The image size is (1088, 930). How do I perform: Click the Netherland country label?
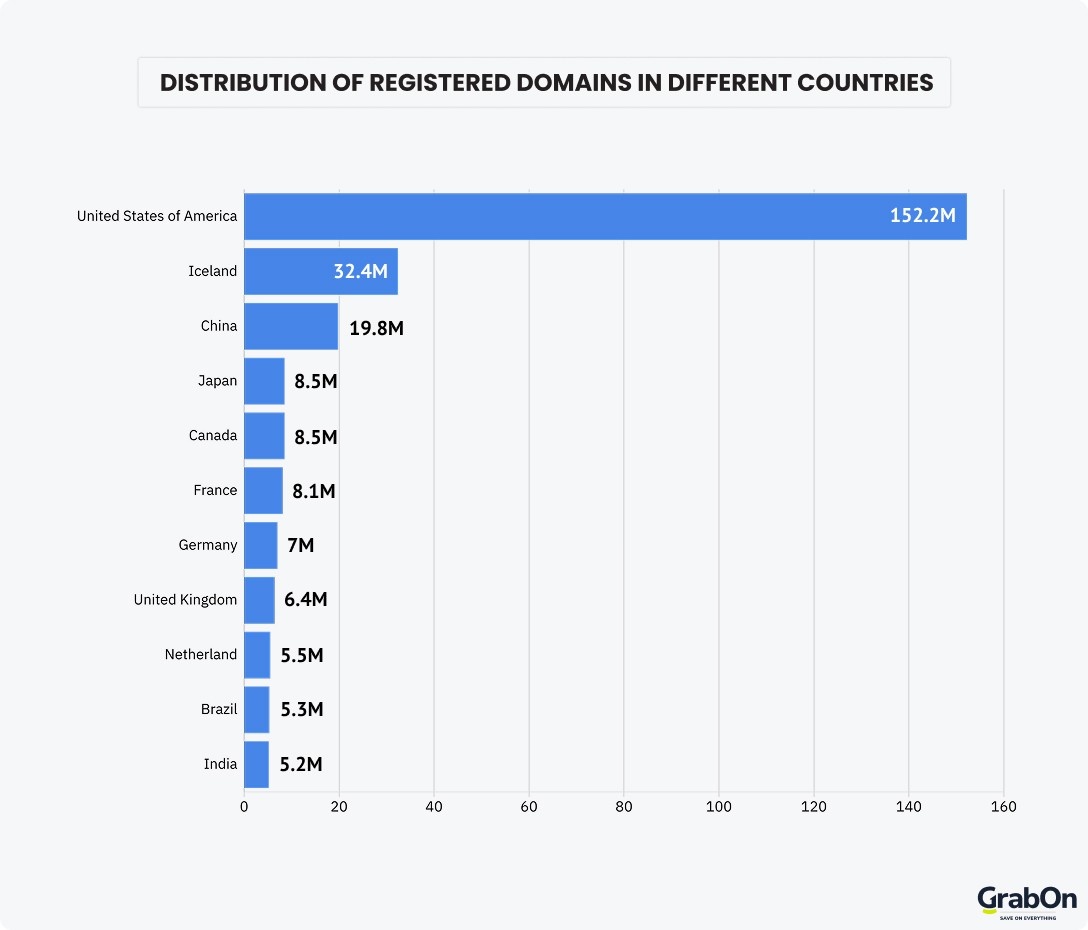(201, 654)
